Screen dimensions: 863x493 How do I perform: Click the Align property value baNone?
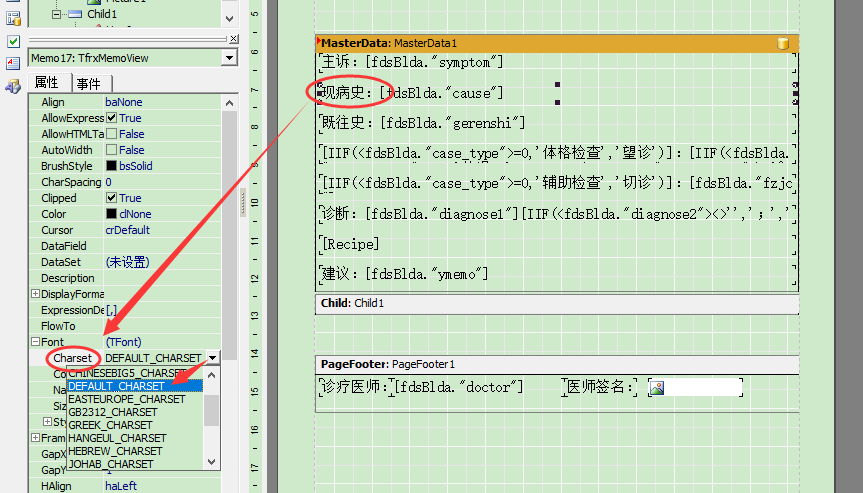tap(124, 102)
